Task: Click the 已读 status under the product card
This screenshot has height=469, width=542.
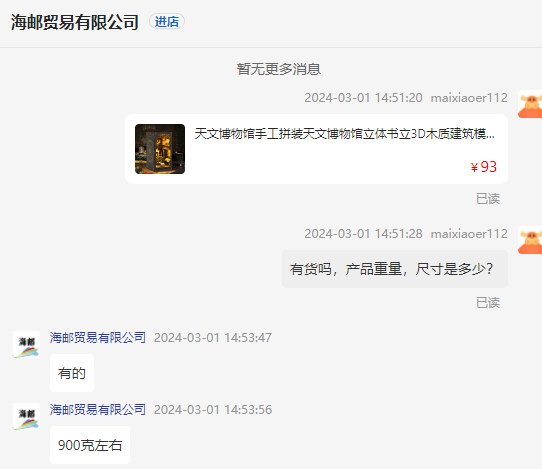Action: 488,198
